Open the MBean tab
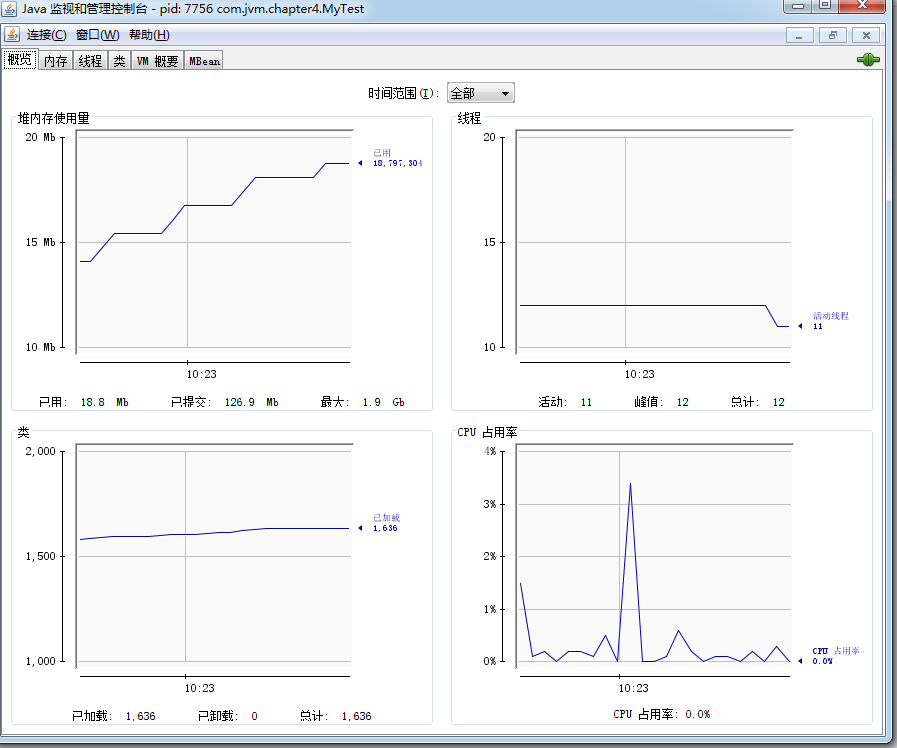 (x=204, y=61)
